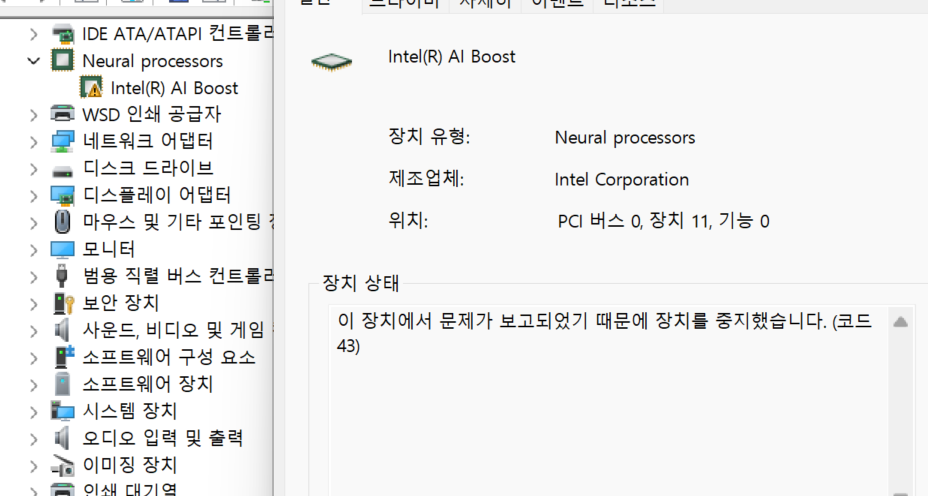928x496 pixels.
Task: Select the 이미징 장치 label
Action: pos(130,465)
